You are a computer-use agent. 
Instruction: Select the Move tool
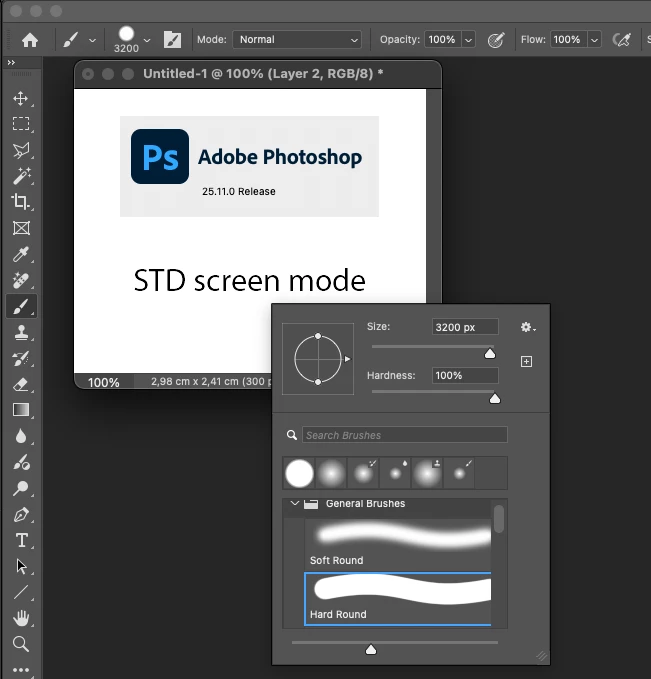coord(20,98)
